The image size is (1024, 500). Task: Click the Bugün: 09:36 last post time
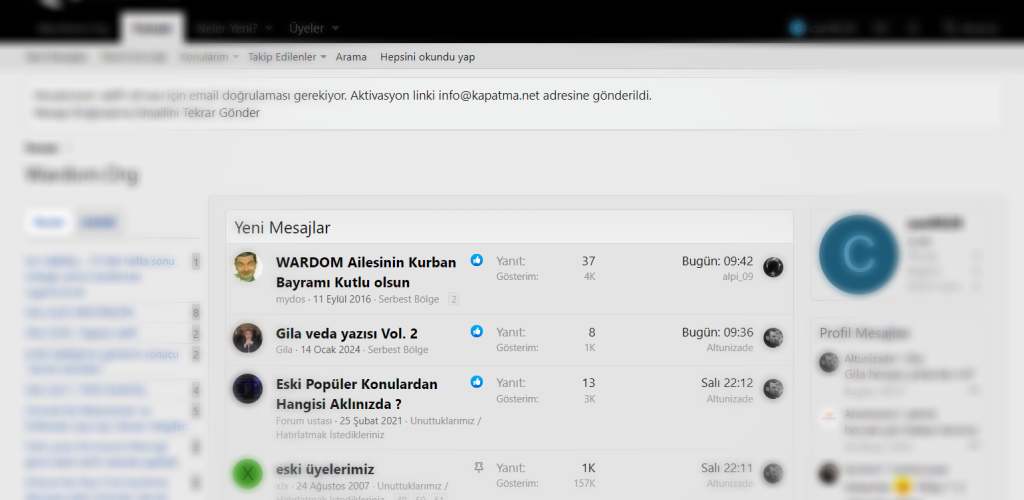[718, 332]
